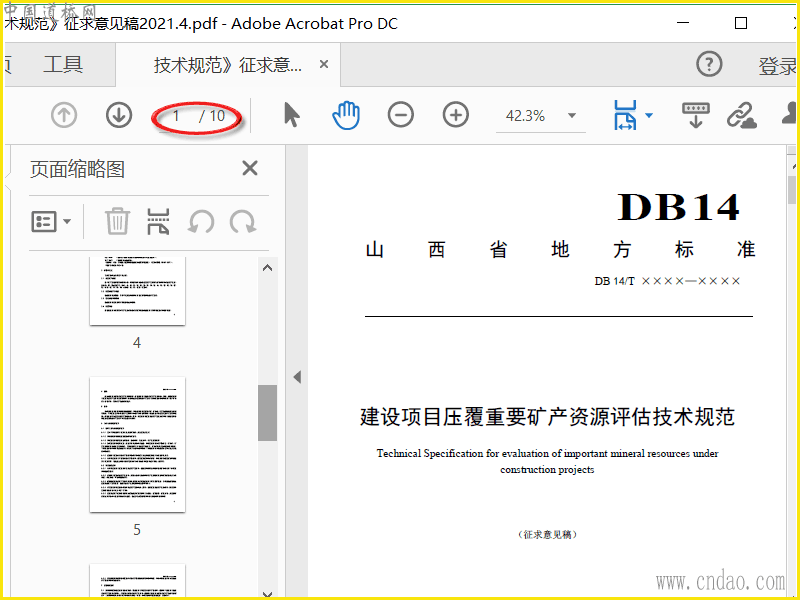Select page 4 thumbnail
The height and width of the screenshot is (600, 800).
click(137, 291)
